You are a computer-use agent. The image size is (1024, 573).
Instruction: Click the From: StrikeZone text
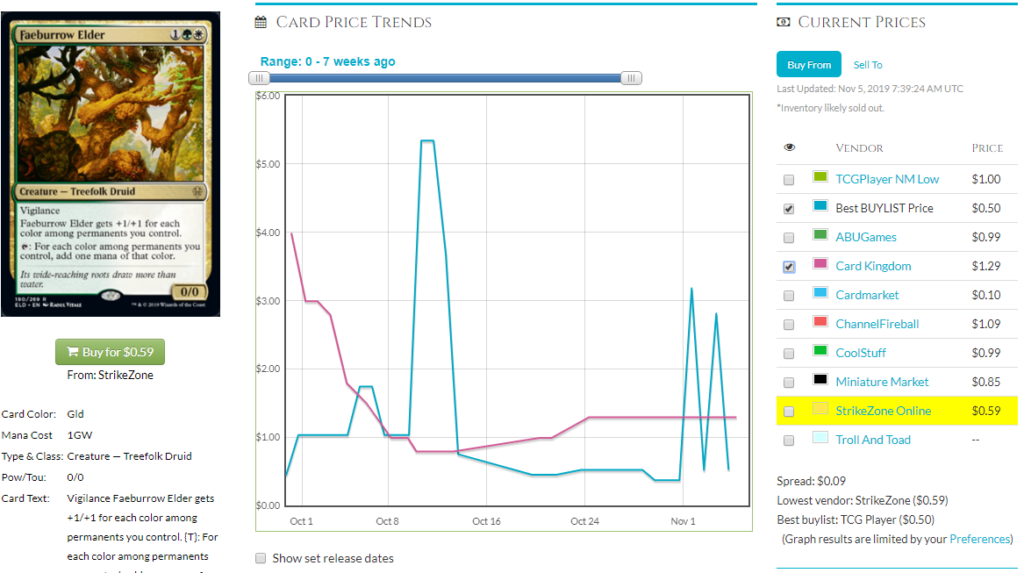tap(110, 375)
